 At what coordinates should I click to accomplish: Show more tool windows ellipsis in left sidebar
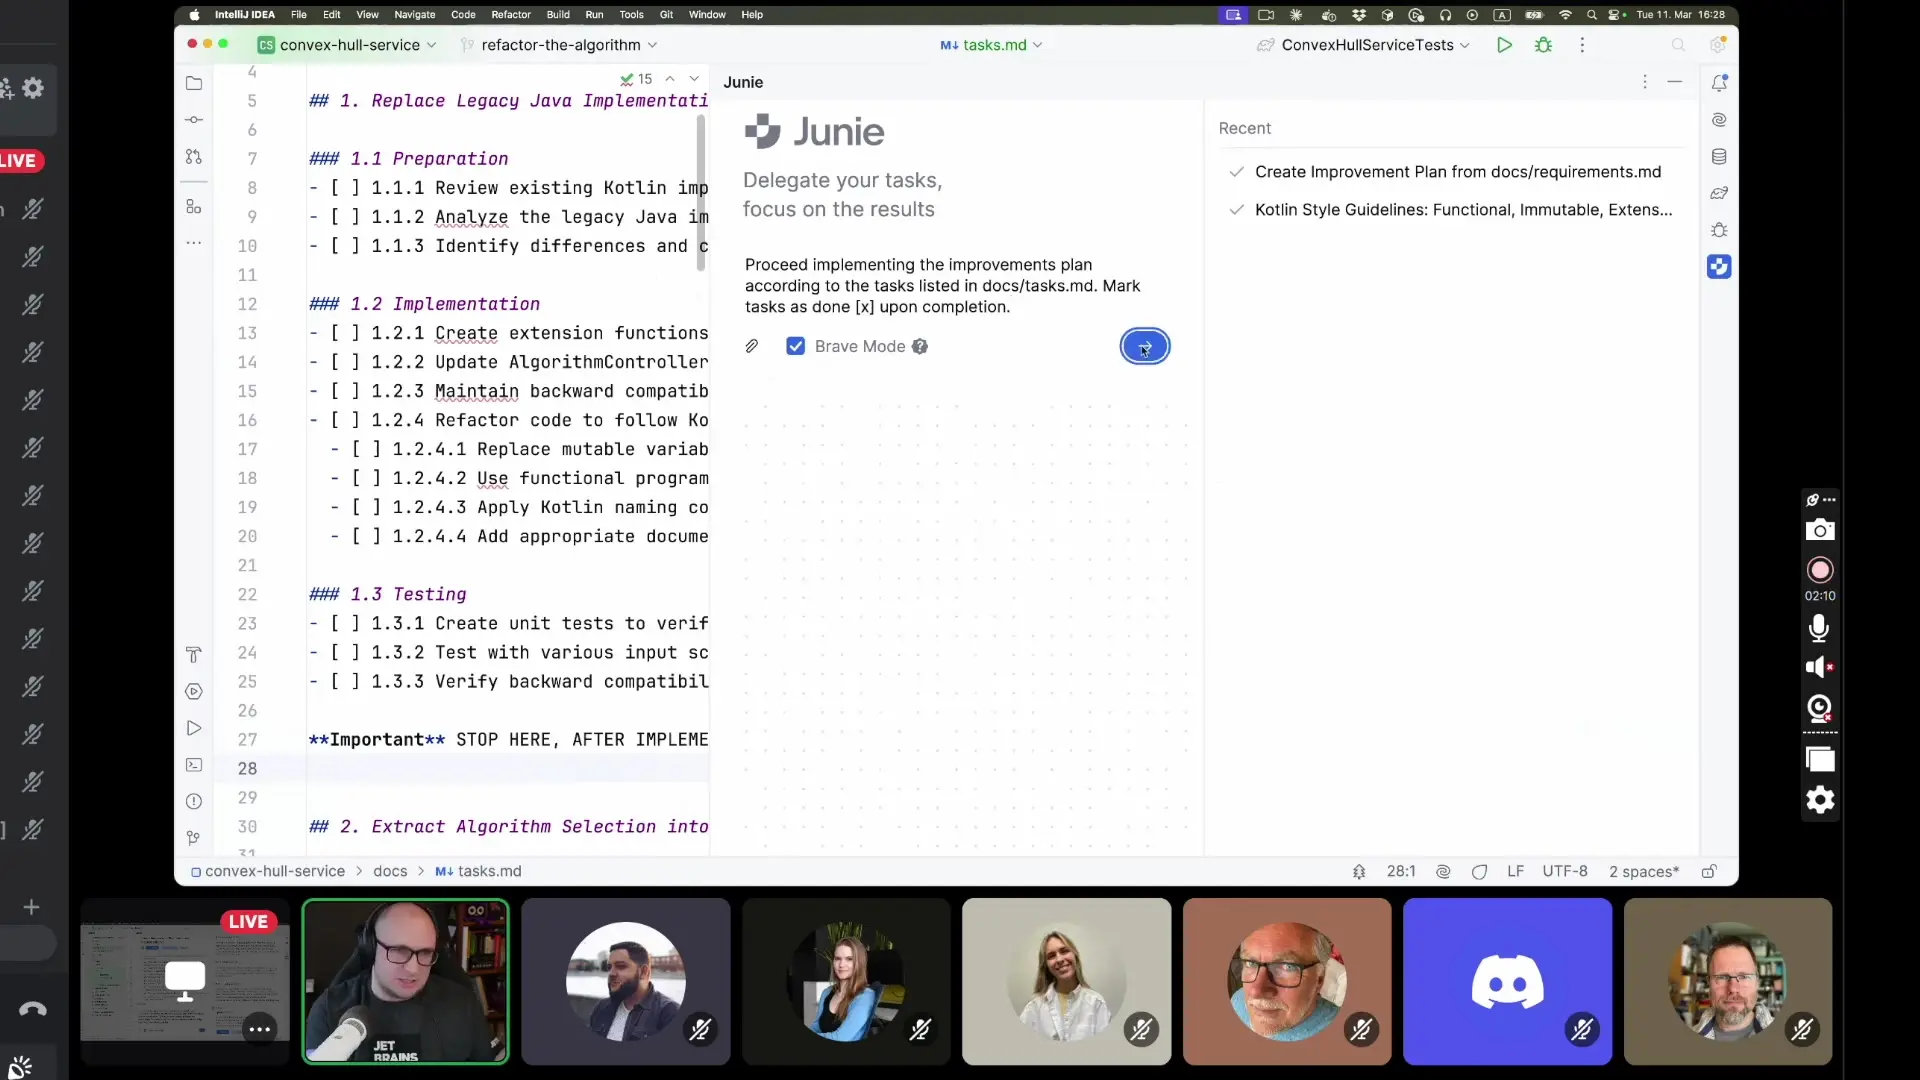click(194, 243)
